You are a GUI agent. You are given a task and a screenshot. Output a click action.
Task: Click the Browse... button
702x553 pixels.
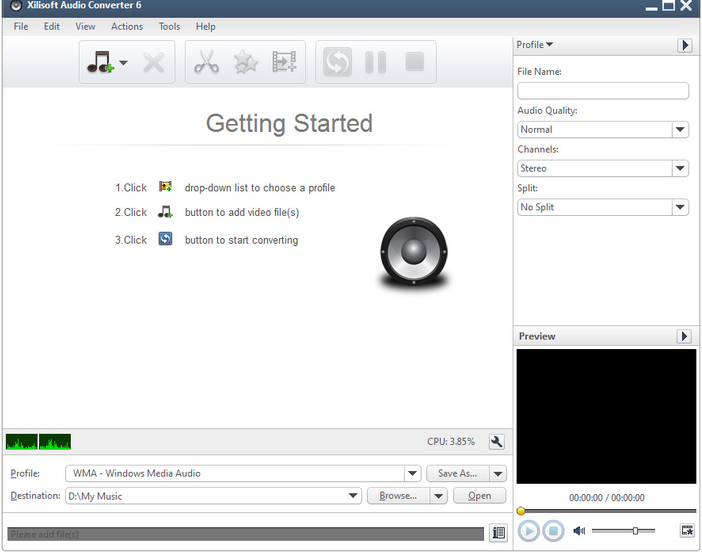click(x=398, y=496)
